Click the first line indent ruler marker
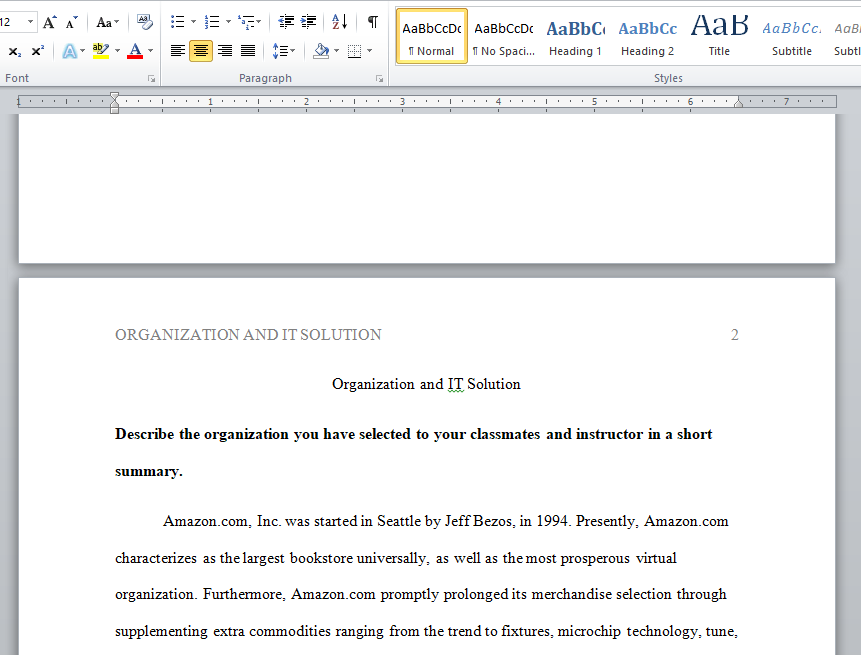The image size is (861, 655). [114, 97]
